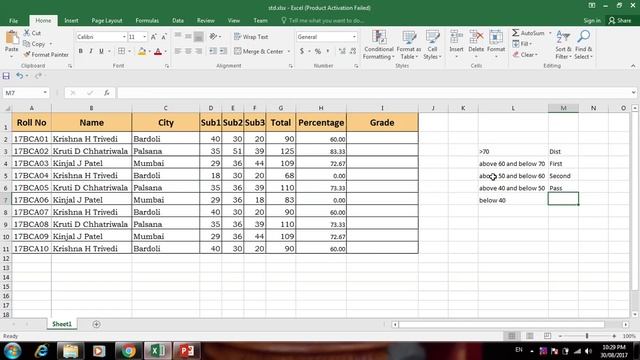
Task: Decrease font size with the smaller A icon
Action: point(164,37)
